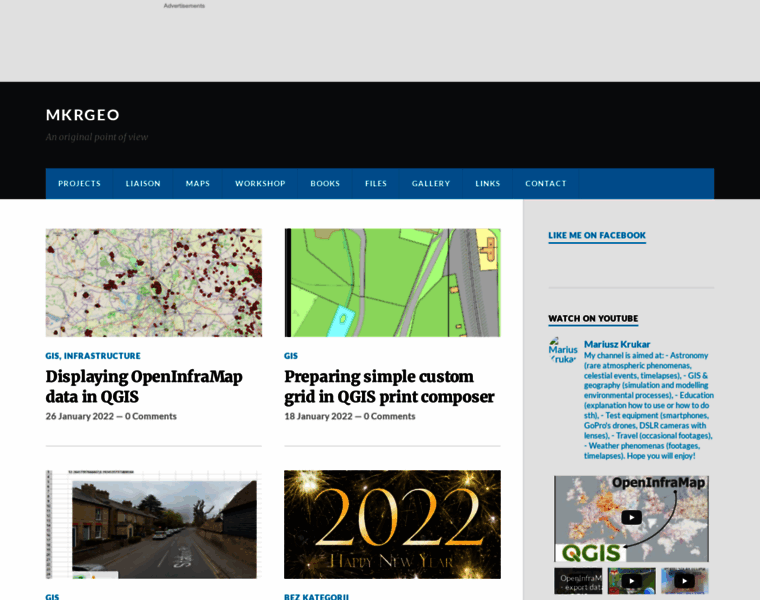Screen dimensions: 760x600
Task: Select GIS category under street view thumbnail
Action: click(52, 597)
